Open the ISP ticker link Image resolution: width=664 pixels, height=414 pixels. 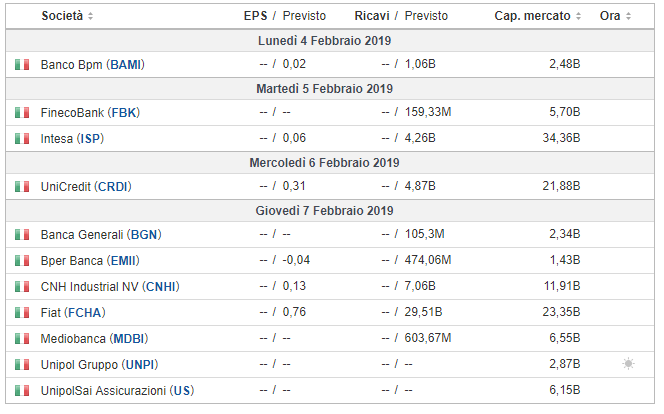click(90, 138)
